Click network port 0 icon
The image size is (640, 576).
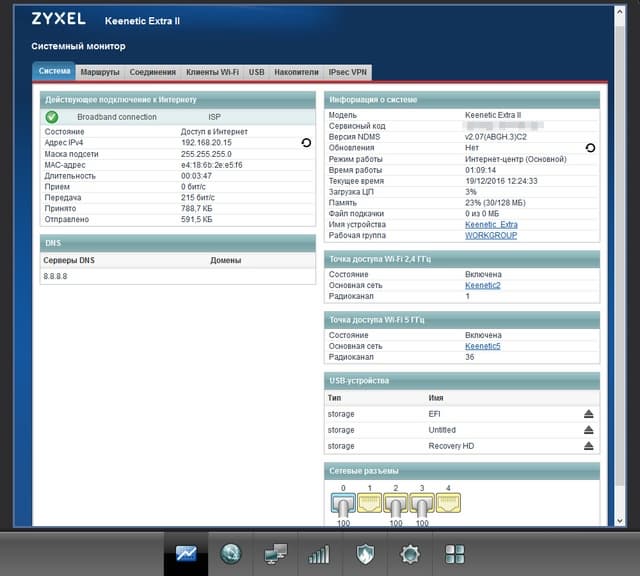(x=343, y=503)
